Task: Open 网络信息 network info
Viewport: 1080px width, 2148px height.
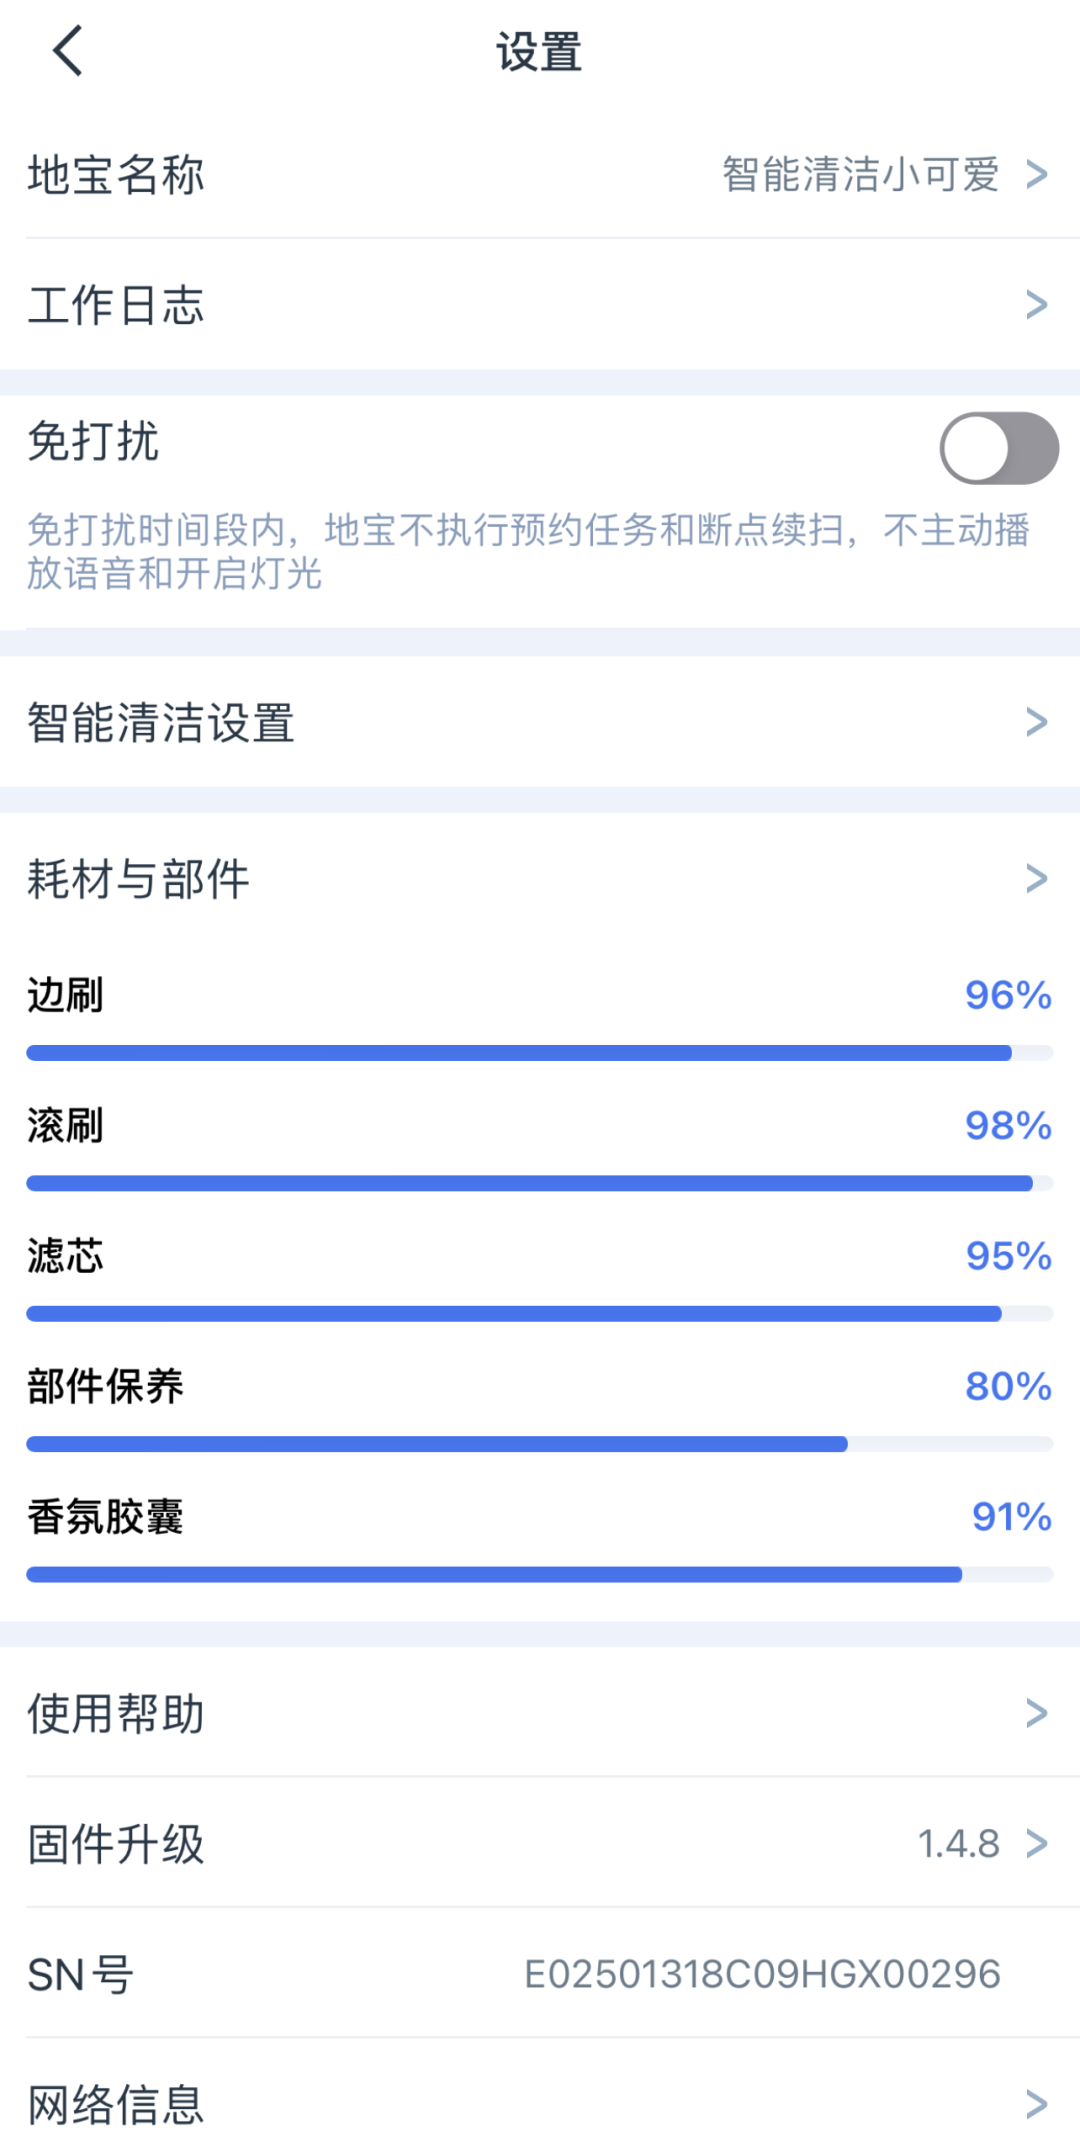Action: (116, 2105)
